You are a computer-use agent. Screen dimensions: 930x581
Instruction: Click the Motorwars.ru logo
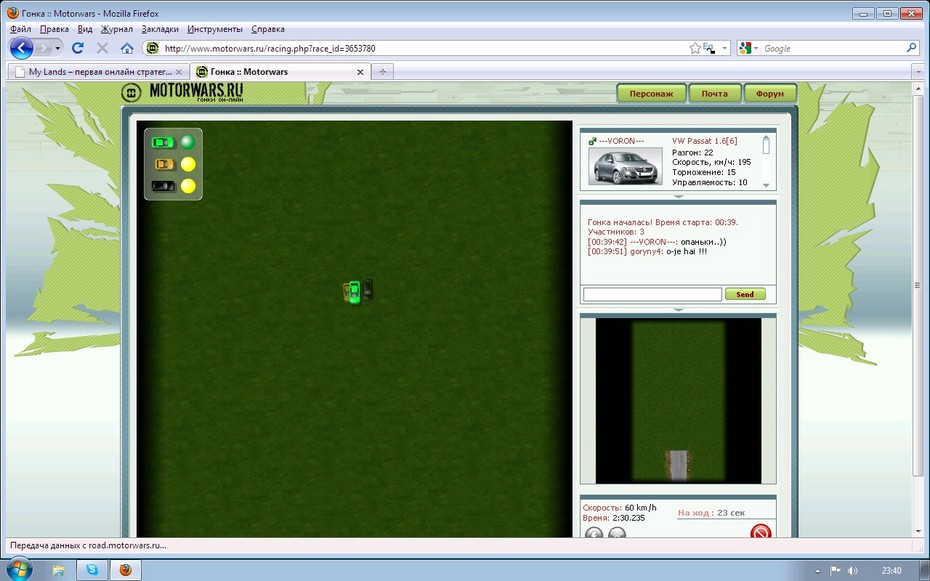click(184, 92)
